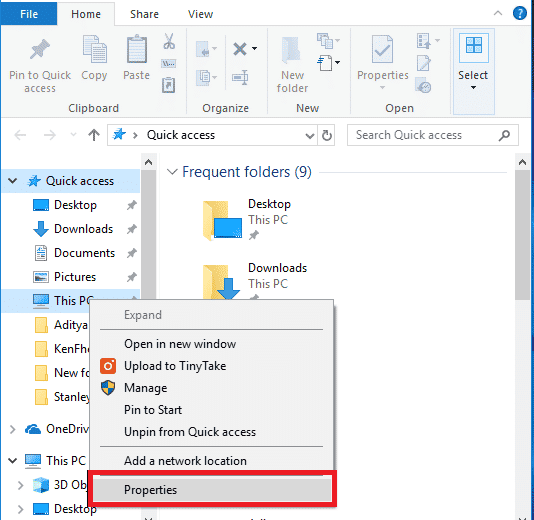Click the Downloads pin icon in sidebar
534x520 pixels.
(x=131, y=229)
